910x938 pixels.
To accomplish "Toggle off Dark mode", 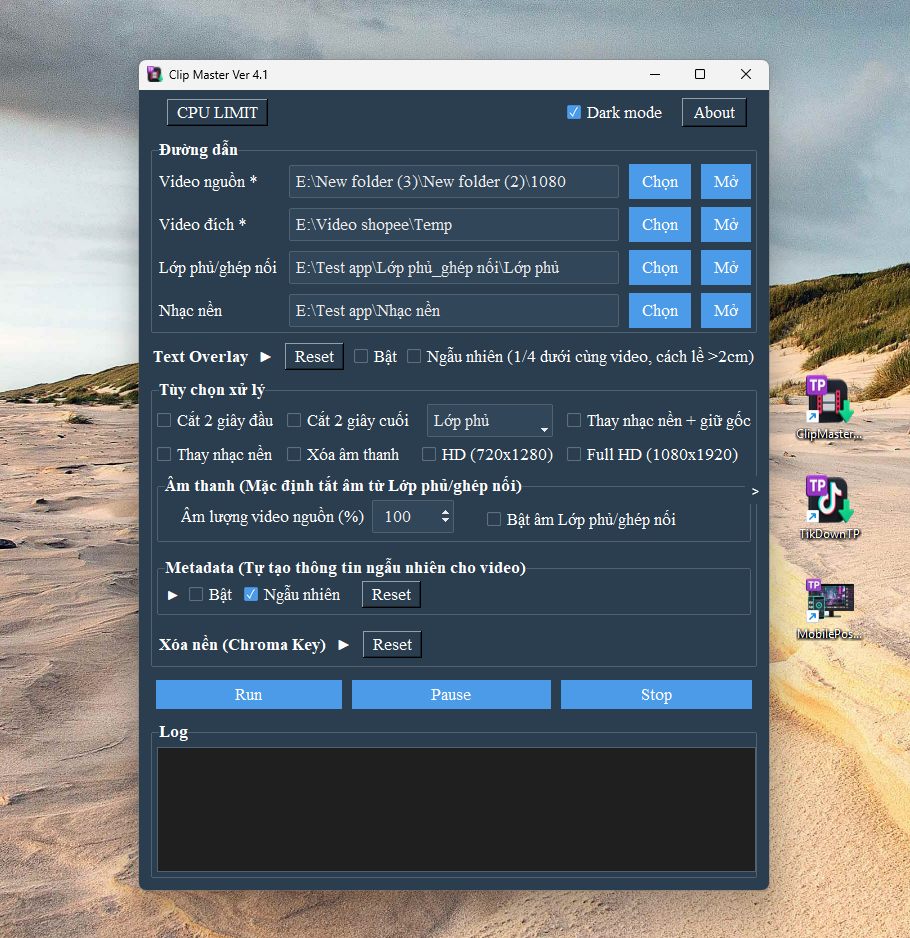I will (573, 112).
